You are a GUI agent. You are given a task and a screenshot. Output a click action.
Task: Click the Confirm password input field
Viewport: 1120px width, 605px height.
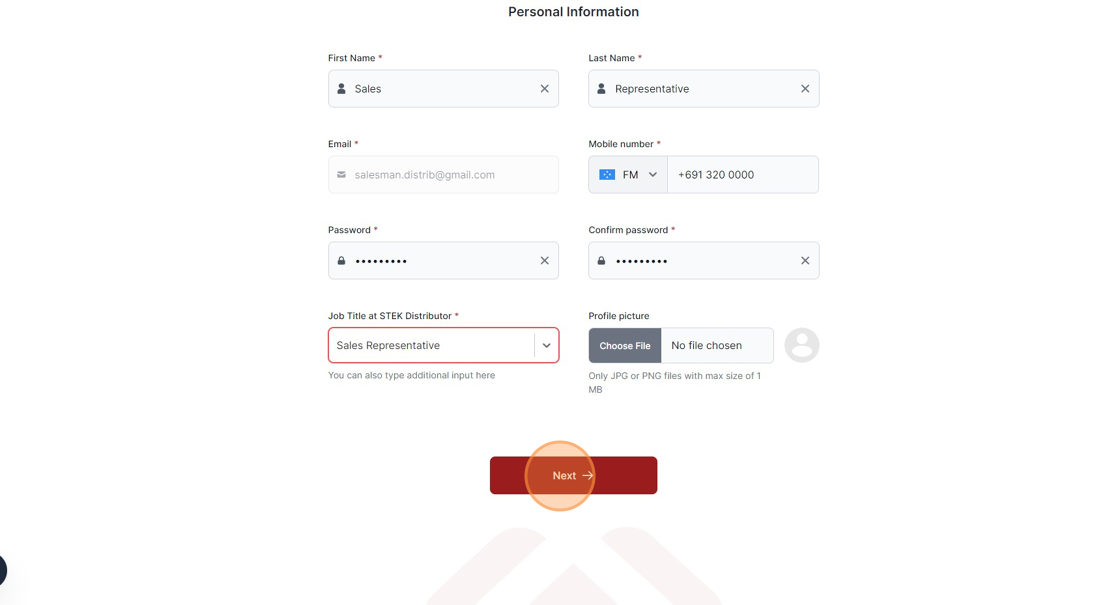coord(704,261)
